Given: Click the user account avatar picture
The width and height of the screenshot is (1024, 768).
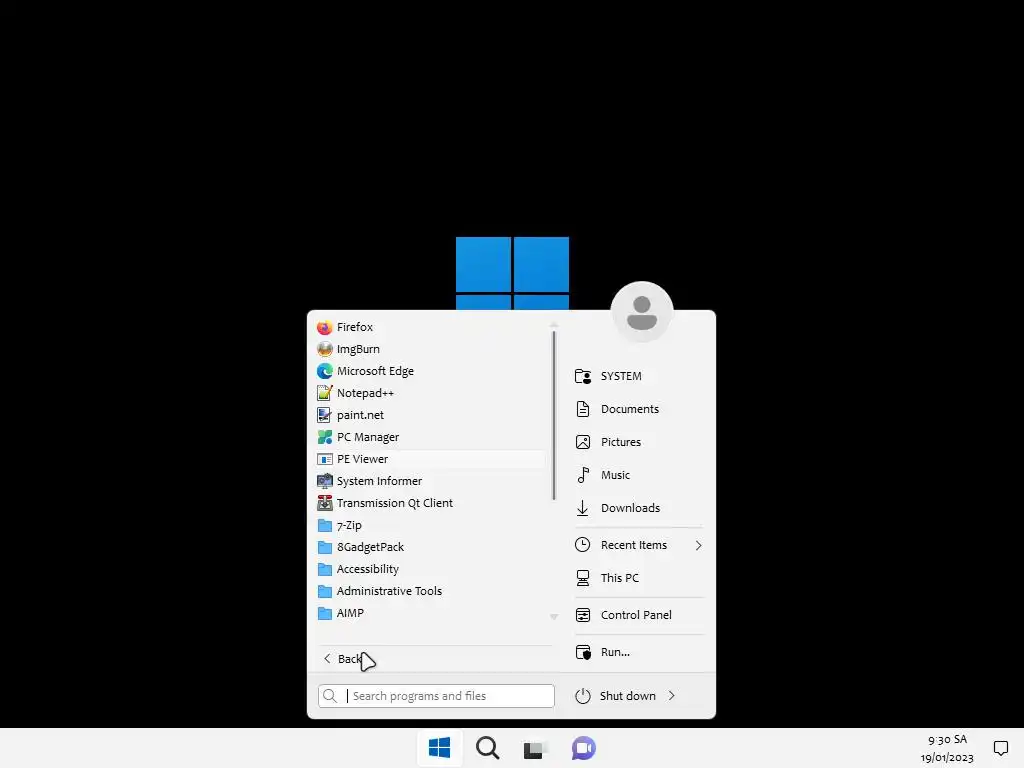Looking at the screenshot, I should pyautogui.click(x=642, y=313).
